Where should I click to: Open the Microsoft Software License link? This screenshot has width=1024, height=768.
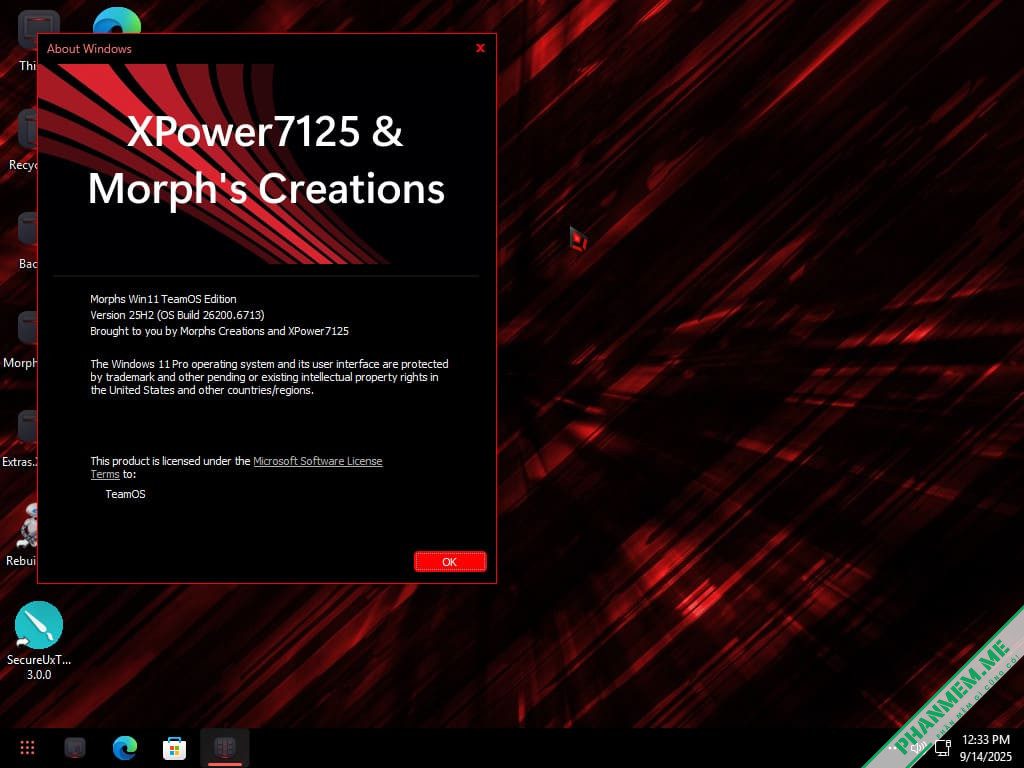pyautogui.click(x=317, y=461)
